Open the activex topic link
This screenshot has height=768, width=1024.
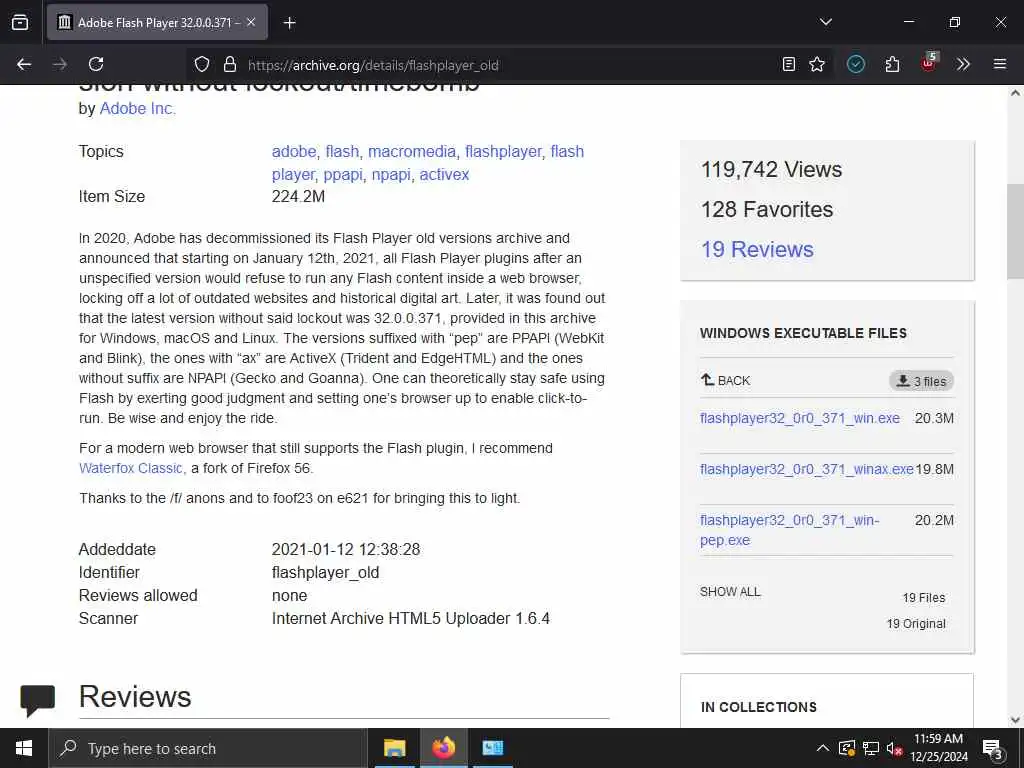(444, 175)
